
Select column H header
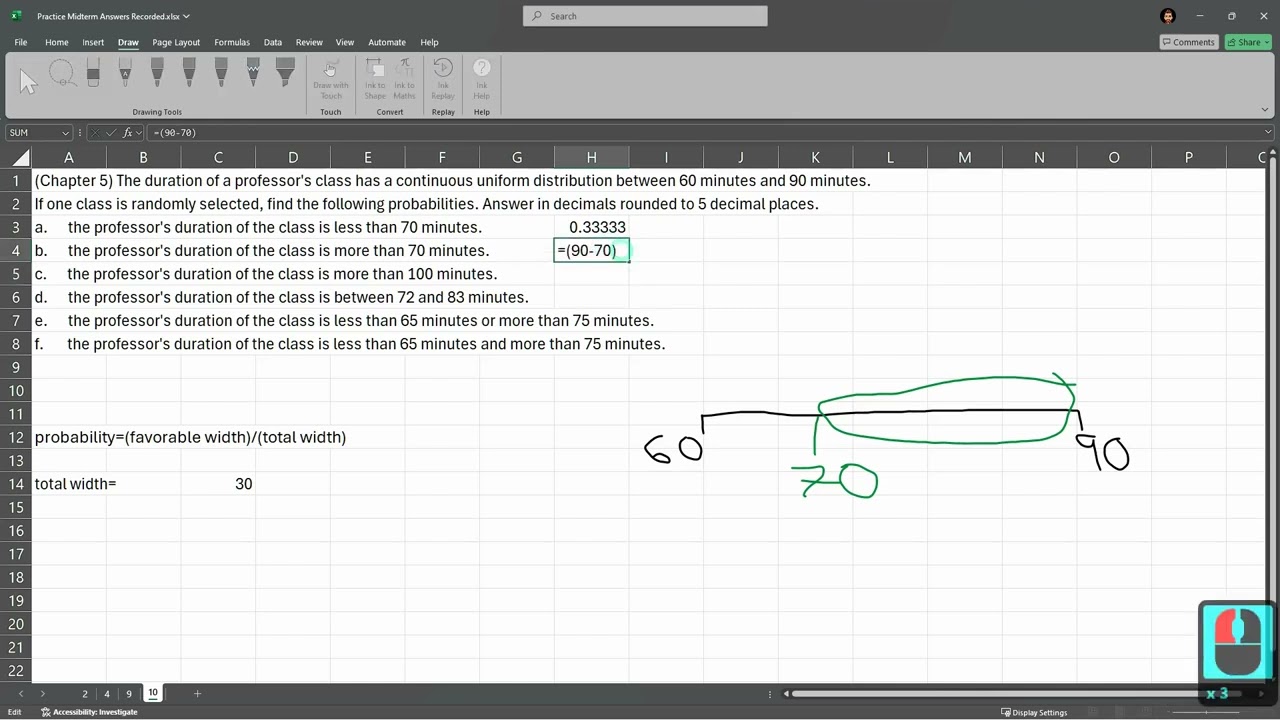(591, 158)
